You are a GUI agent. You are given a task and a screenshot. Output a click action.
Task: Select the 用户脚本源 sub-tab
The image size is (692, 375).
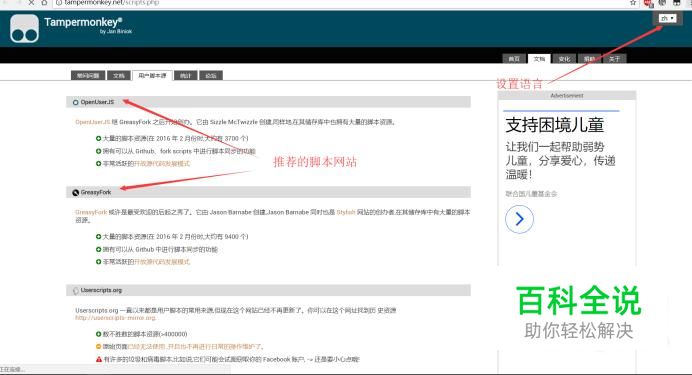152,75
